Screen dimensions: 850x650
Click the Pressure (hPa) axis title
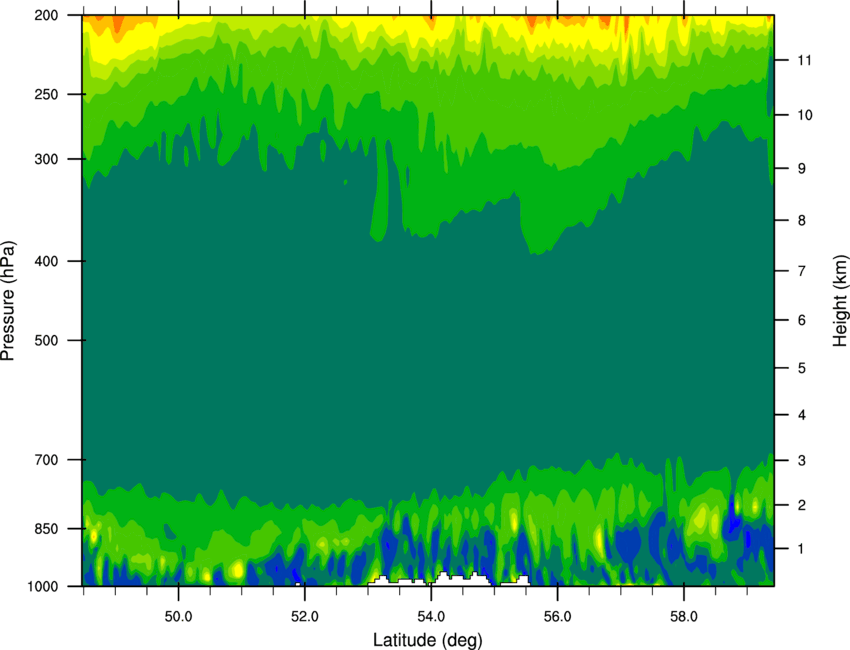click(x=8, y=301)
